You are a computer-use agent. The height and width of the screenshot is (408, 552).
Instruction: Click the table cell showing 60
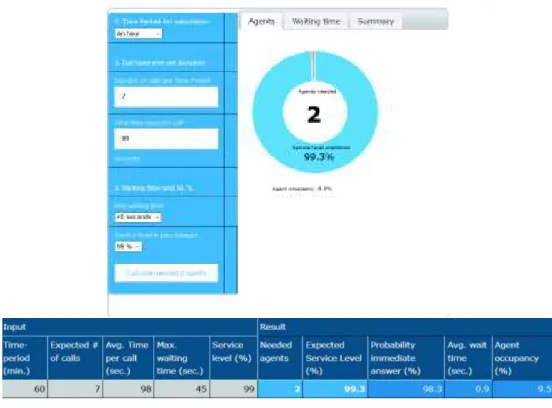(x=24, y=389)
